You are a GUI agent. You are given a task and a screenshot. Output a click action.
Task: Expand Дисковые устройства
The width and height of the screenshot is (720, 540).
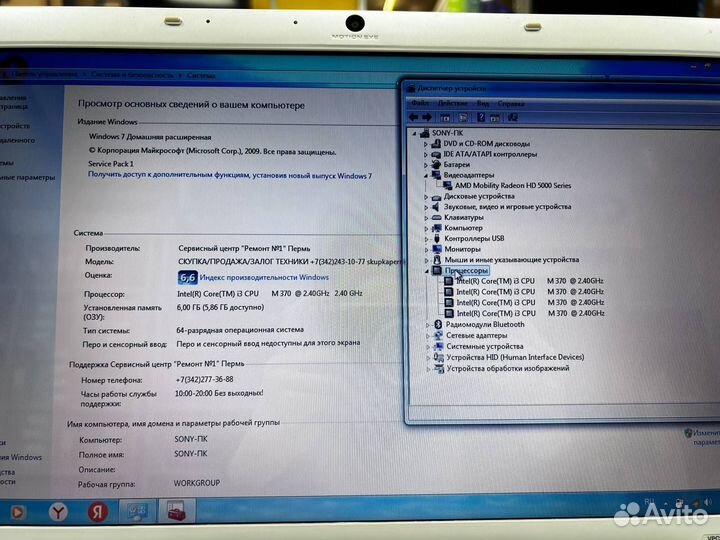tap(426, 197)
